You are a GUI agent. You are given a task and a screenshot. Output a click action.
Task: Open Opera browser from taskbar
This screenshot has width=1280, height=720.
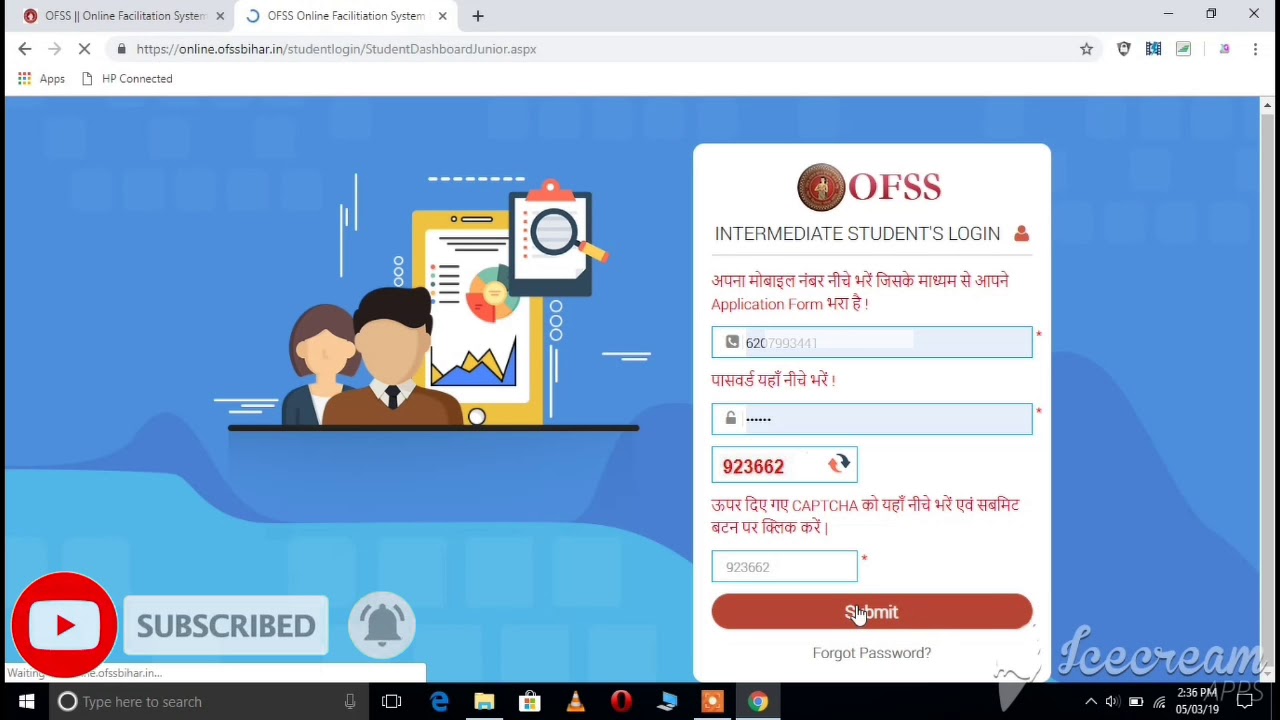(621, 702)
